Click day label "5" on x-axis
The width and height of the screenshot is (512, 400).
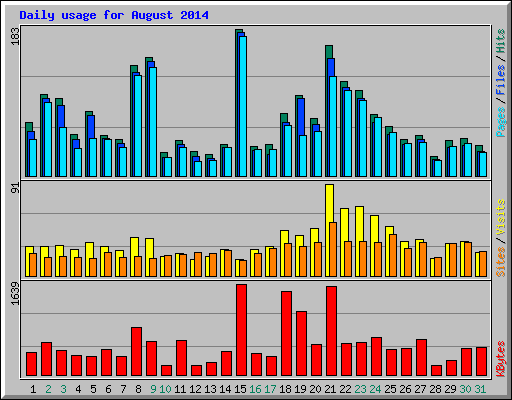pos(93,389)
